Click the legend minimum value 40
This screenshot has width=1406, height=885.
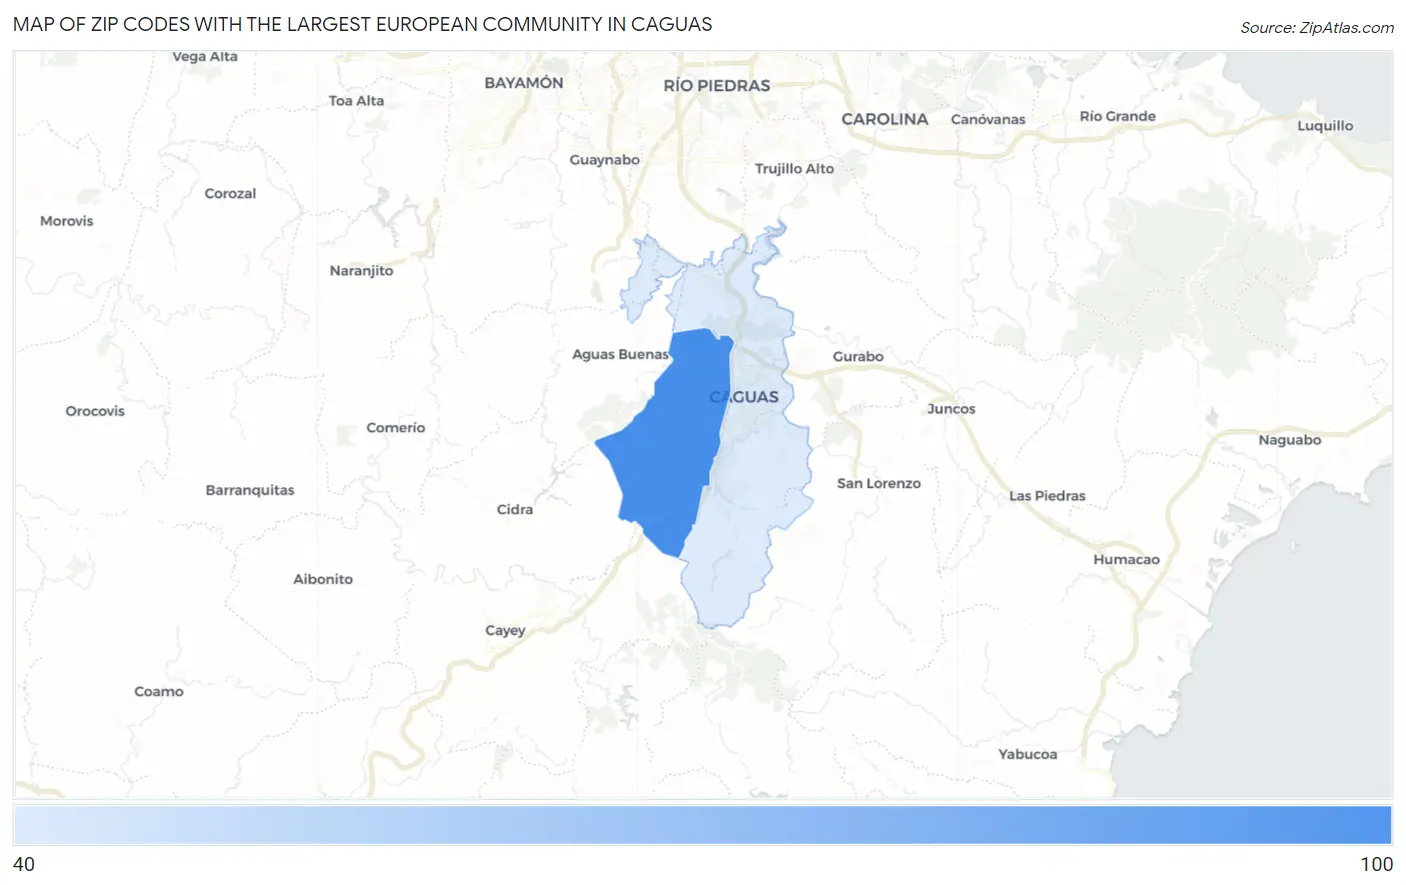point(24,864)
